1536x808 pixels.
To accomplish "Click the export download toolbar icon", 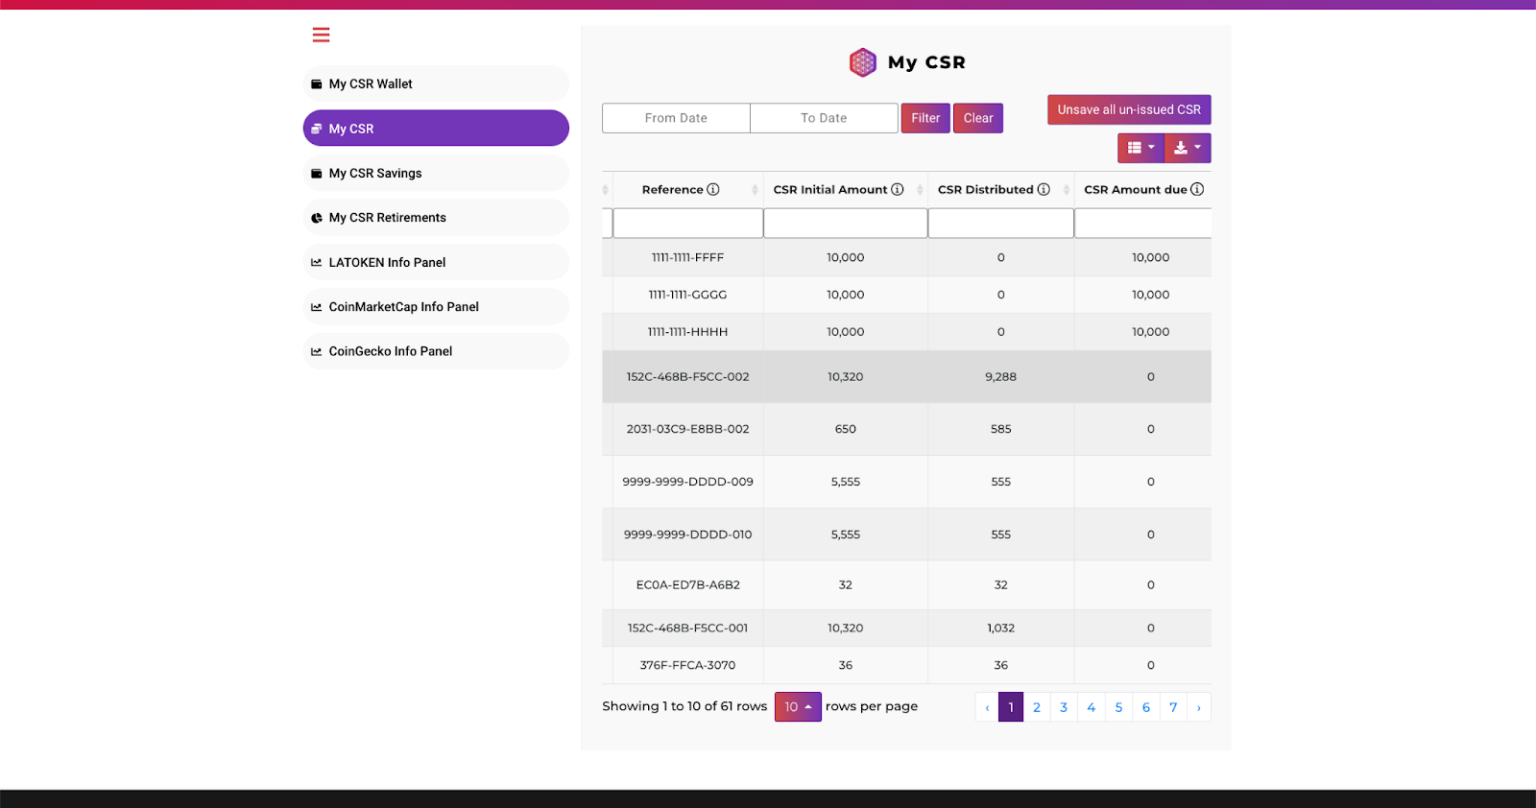I will 1179,147.
